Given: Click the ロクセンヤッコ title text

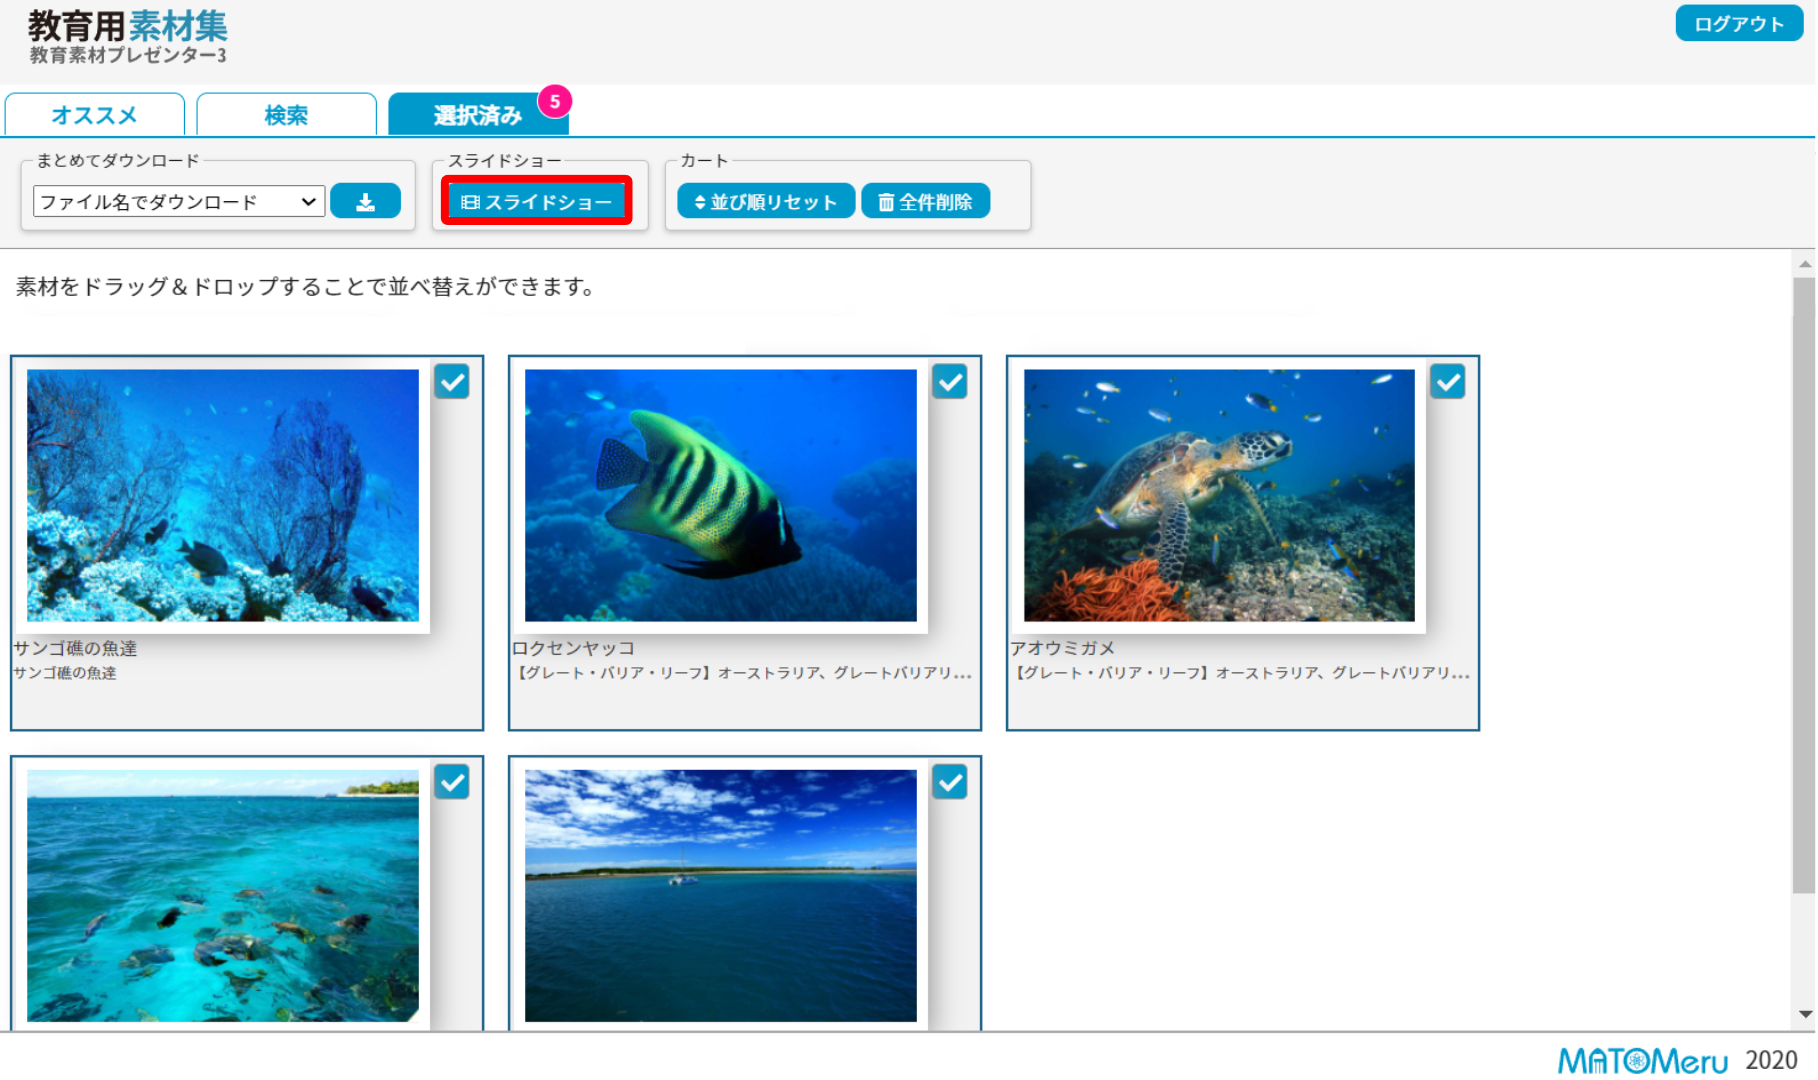Looking at the screenshot, I should (x=573, y=648).
